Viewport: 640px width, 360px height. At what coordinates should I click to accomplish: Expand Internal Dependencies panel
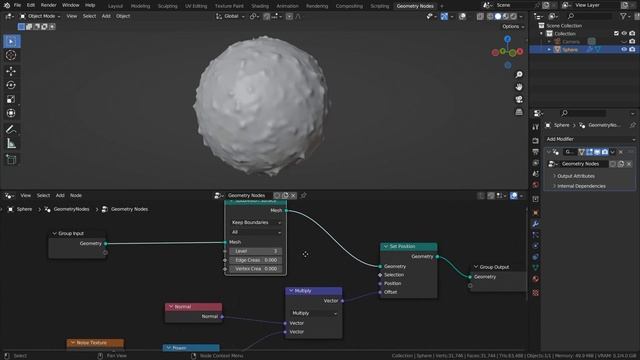(x=581, y=186)
